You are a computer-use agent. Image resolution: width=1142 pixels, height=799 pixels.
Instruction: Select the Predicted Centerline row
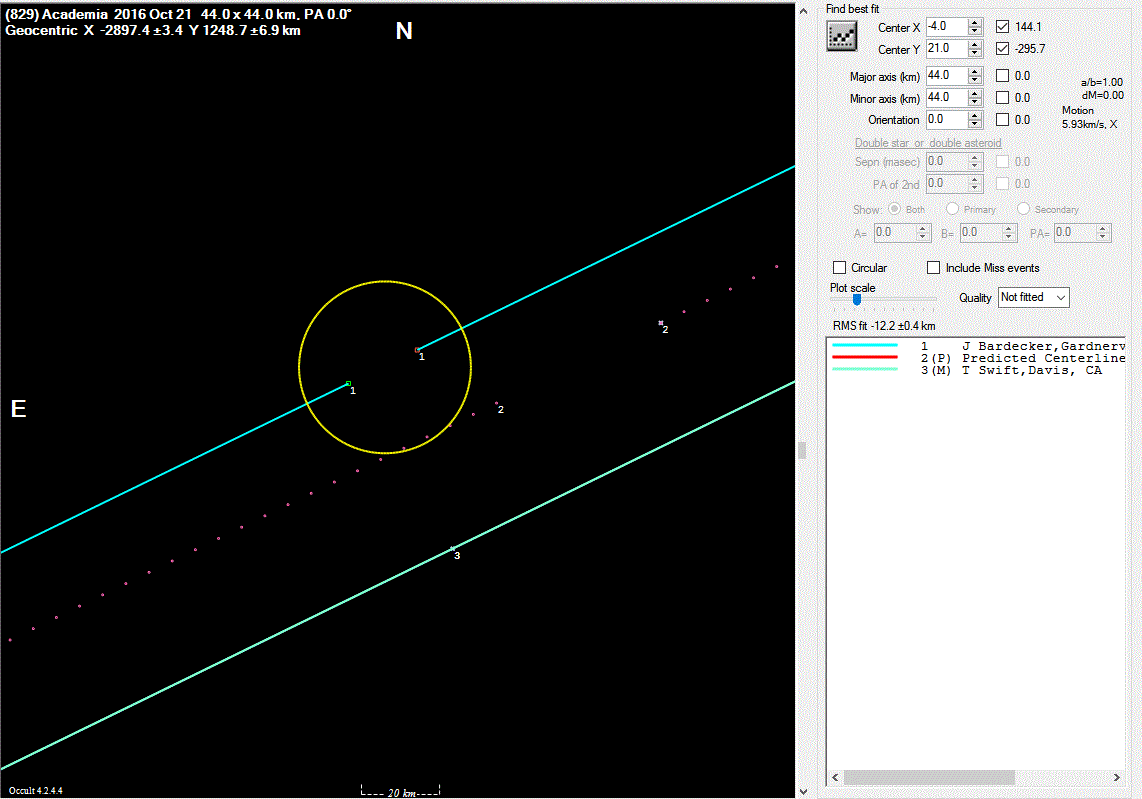pos(976,358)
